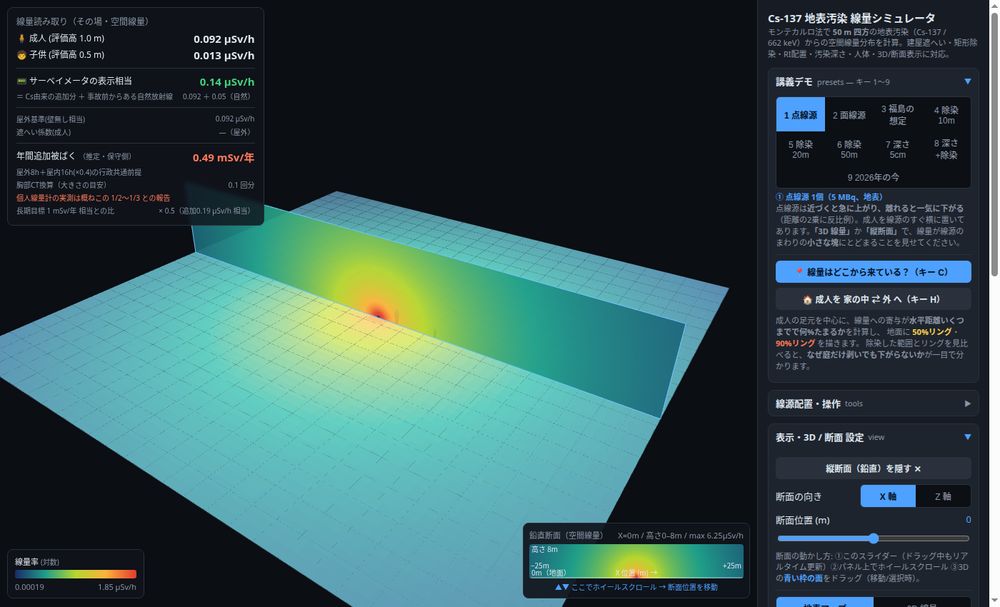Click the 年間追加被ばく label
Viewport: 1000px width, 607px height.
[x=46, y=156]
